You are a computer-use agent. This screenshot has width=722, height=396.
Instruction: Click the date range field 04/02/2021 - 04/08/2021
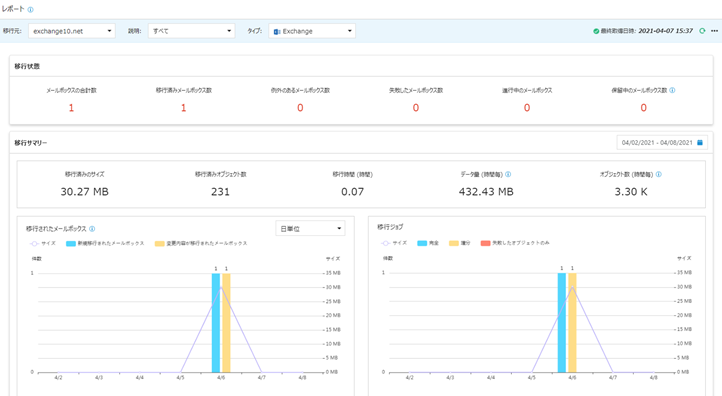click(x=662, y=143)
